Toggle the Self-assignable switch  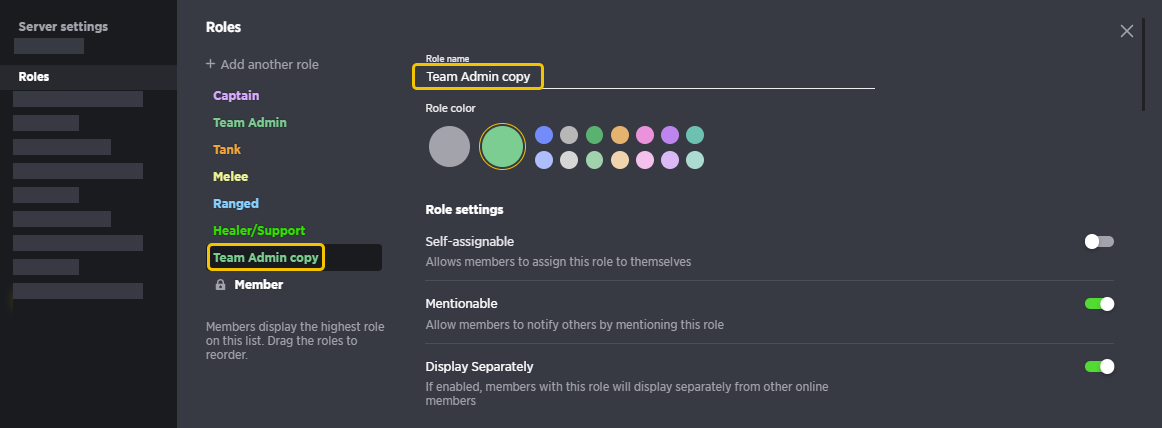pyautogui.click(x=1099, y=241)
